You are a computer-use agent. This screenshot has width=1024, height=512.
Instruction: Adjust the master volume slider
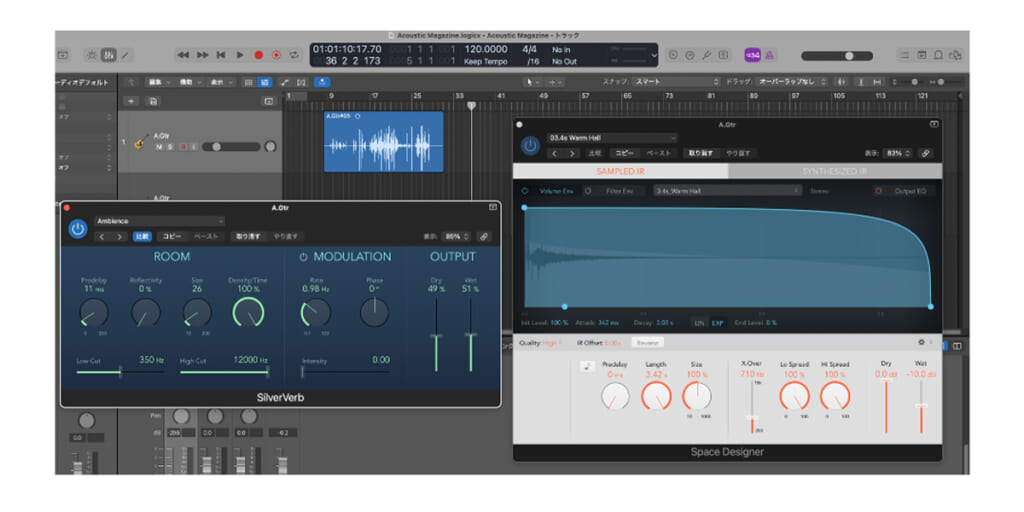837,56
